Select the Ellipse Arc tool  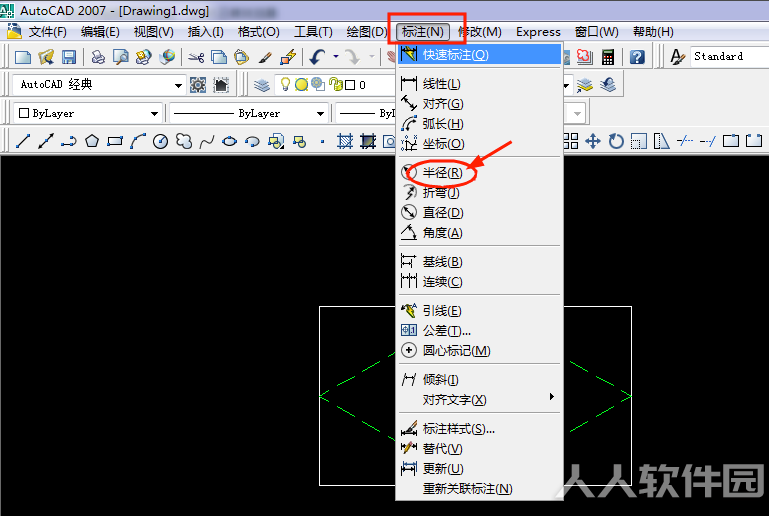[253, 141]
